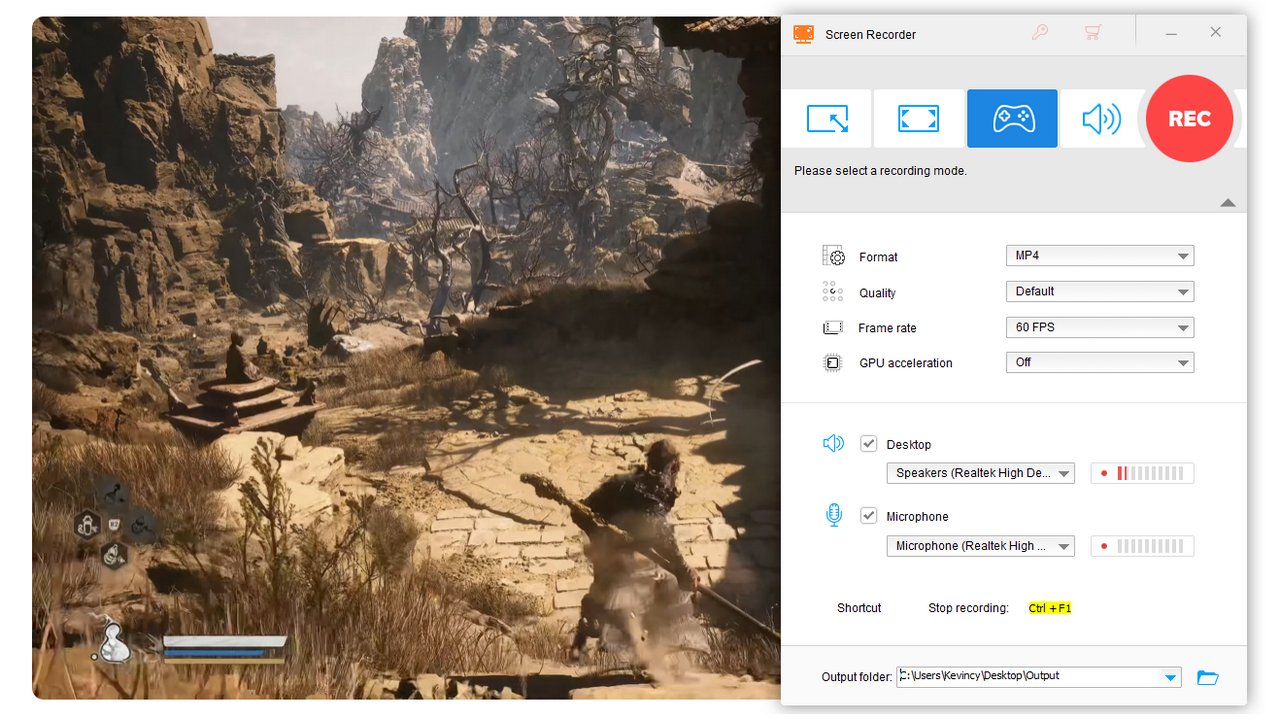1280x720 pixels.
Task: Select the custom region recording mode icon
Action: pyautogui.click(x=827, y=118)
